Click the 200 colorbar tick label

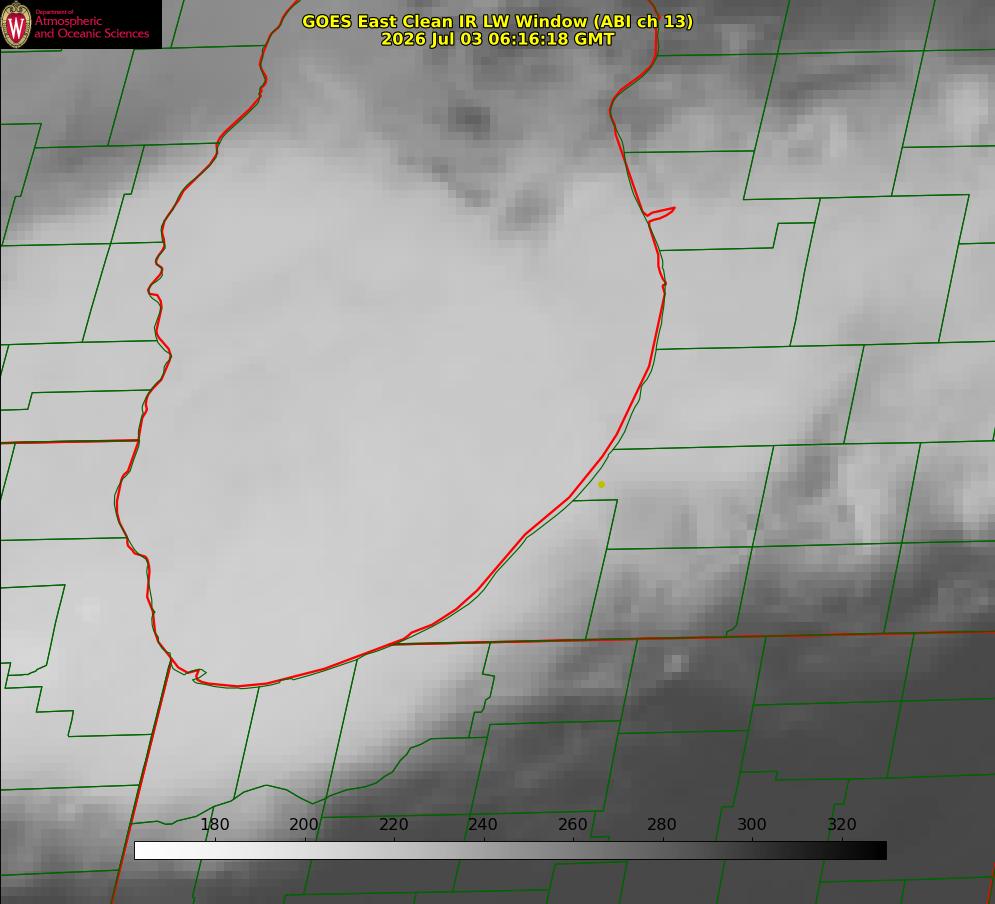pos(303,824)
